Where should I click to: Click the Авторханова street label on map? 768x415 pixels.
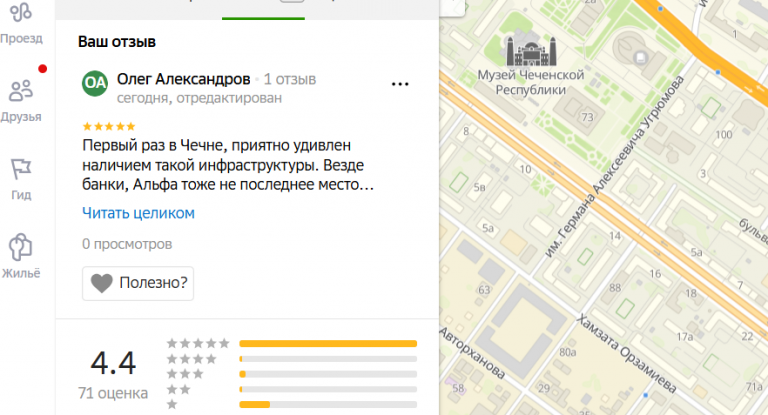(x=472, y=353)
